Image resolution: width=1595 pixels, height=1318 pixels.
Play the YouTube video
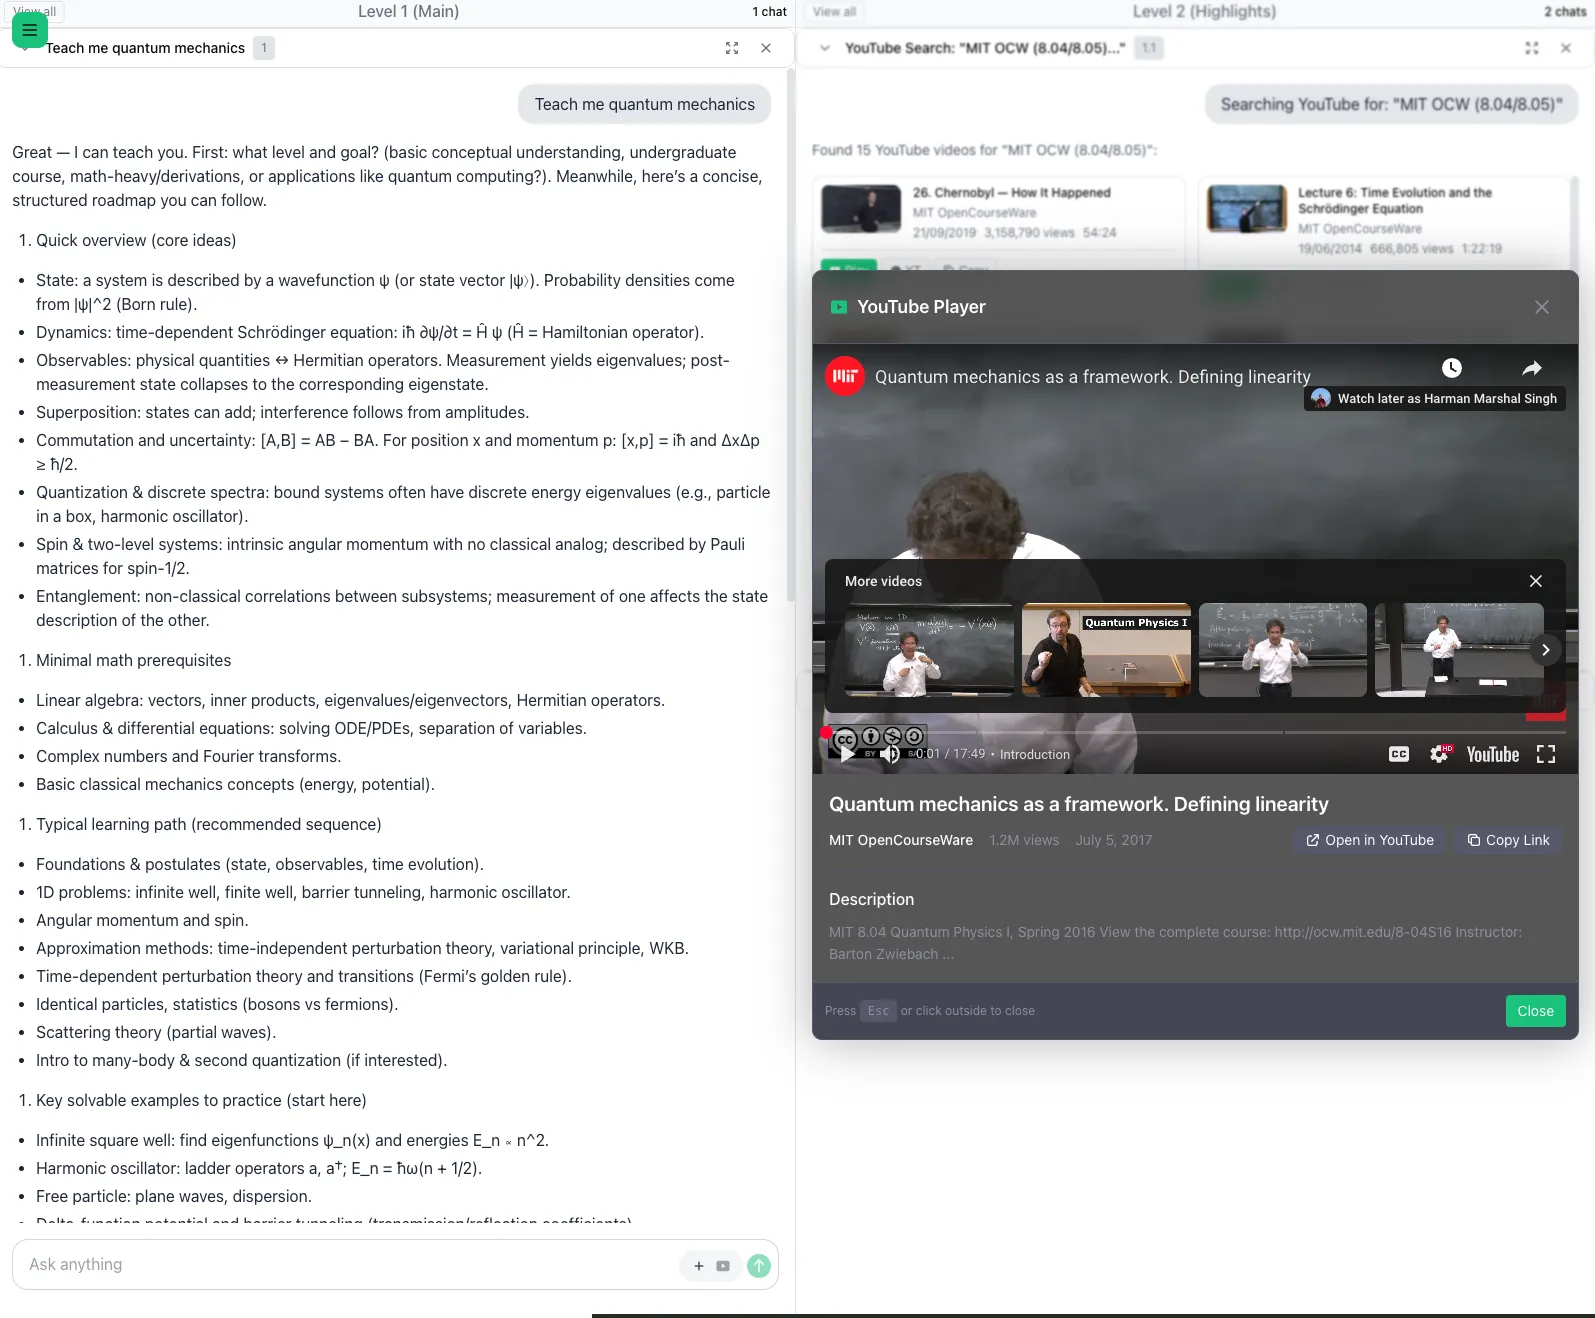click(847, 754)
